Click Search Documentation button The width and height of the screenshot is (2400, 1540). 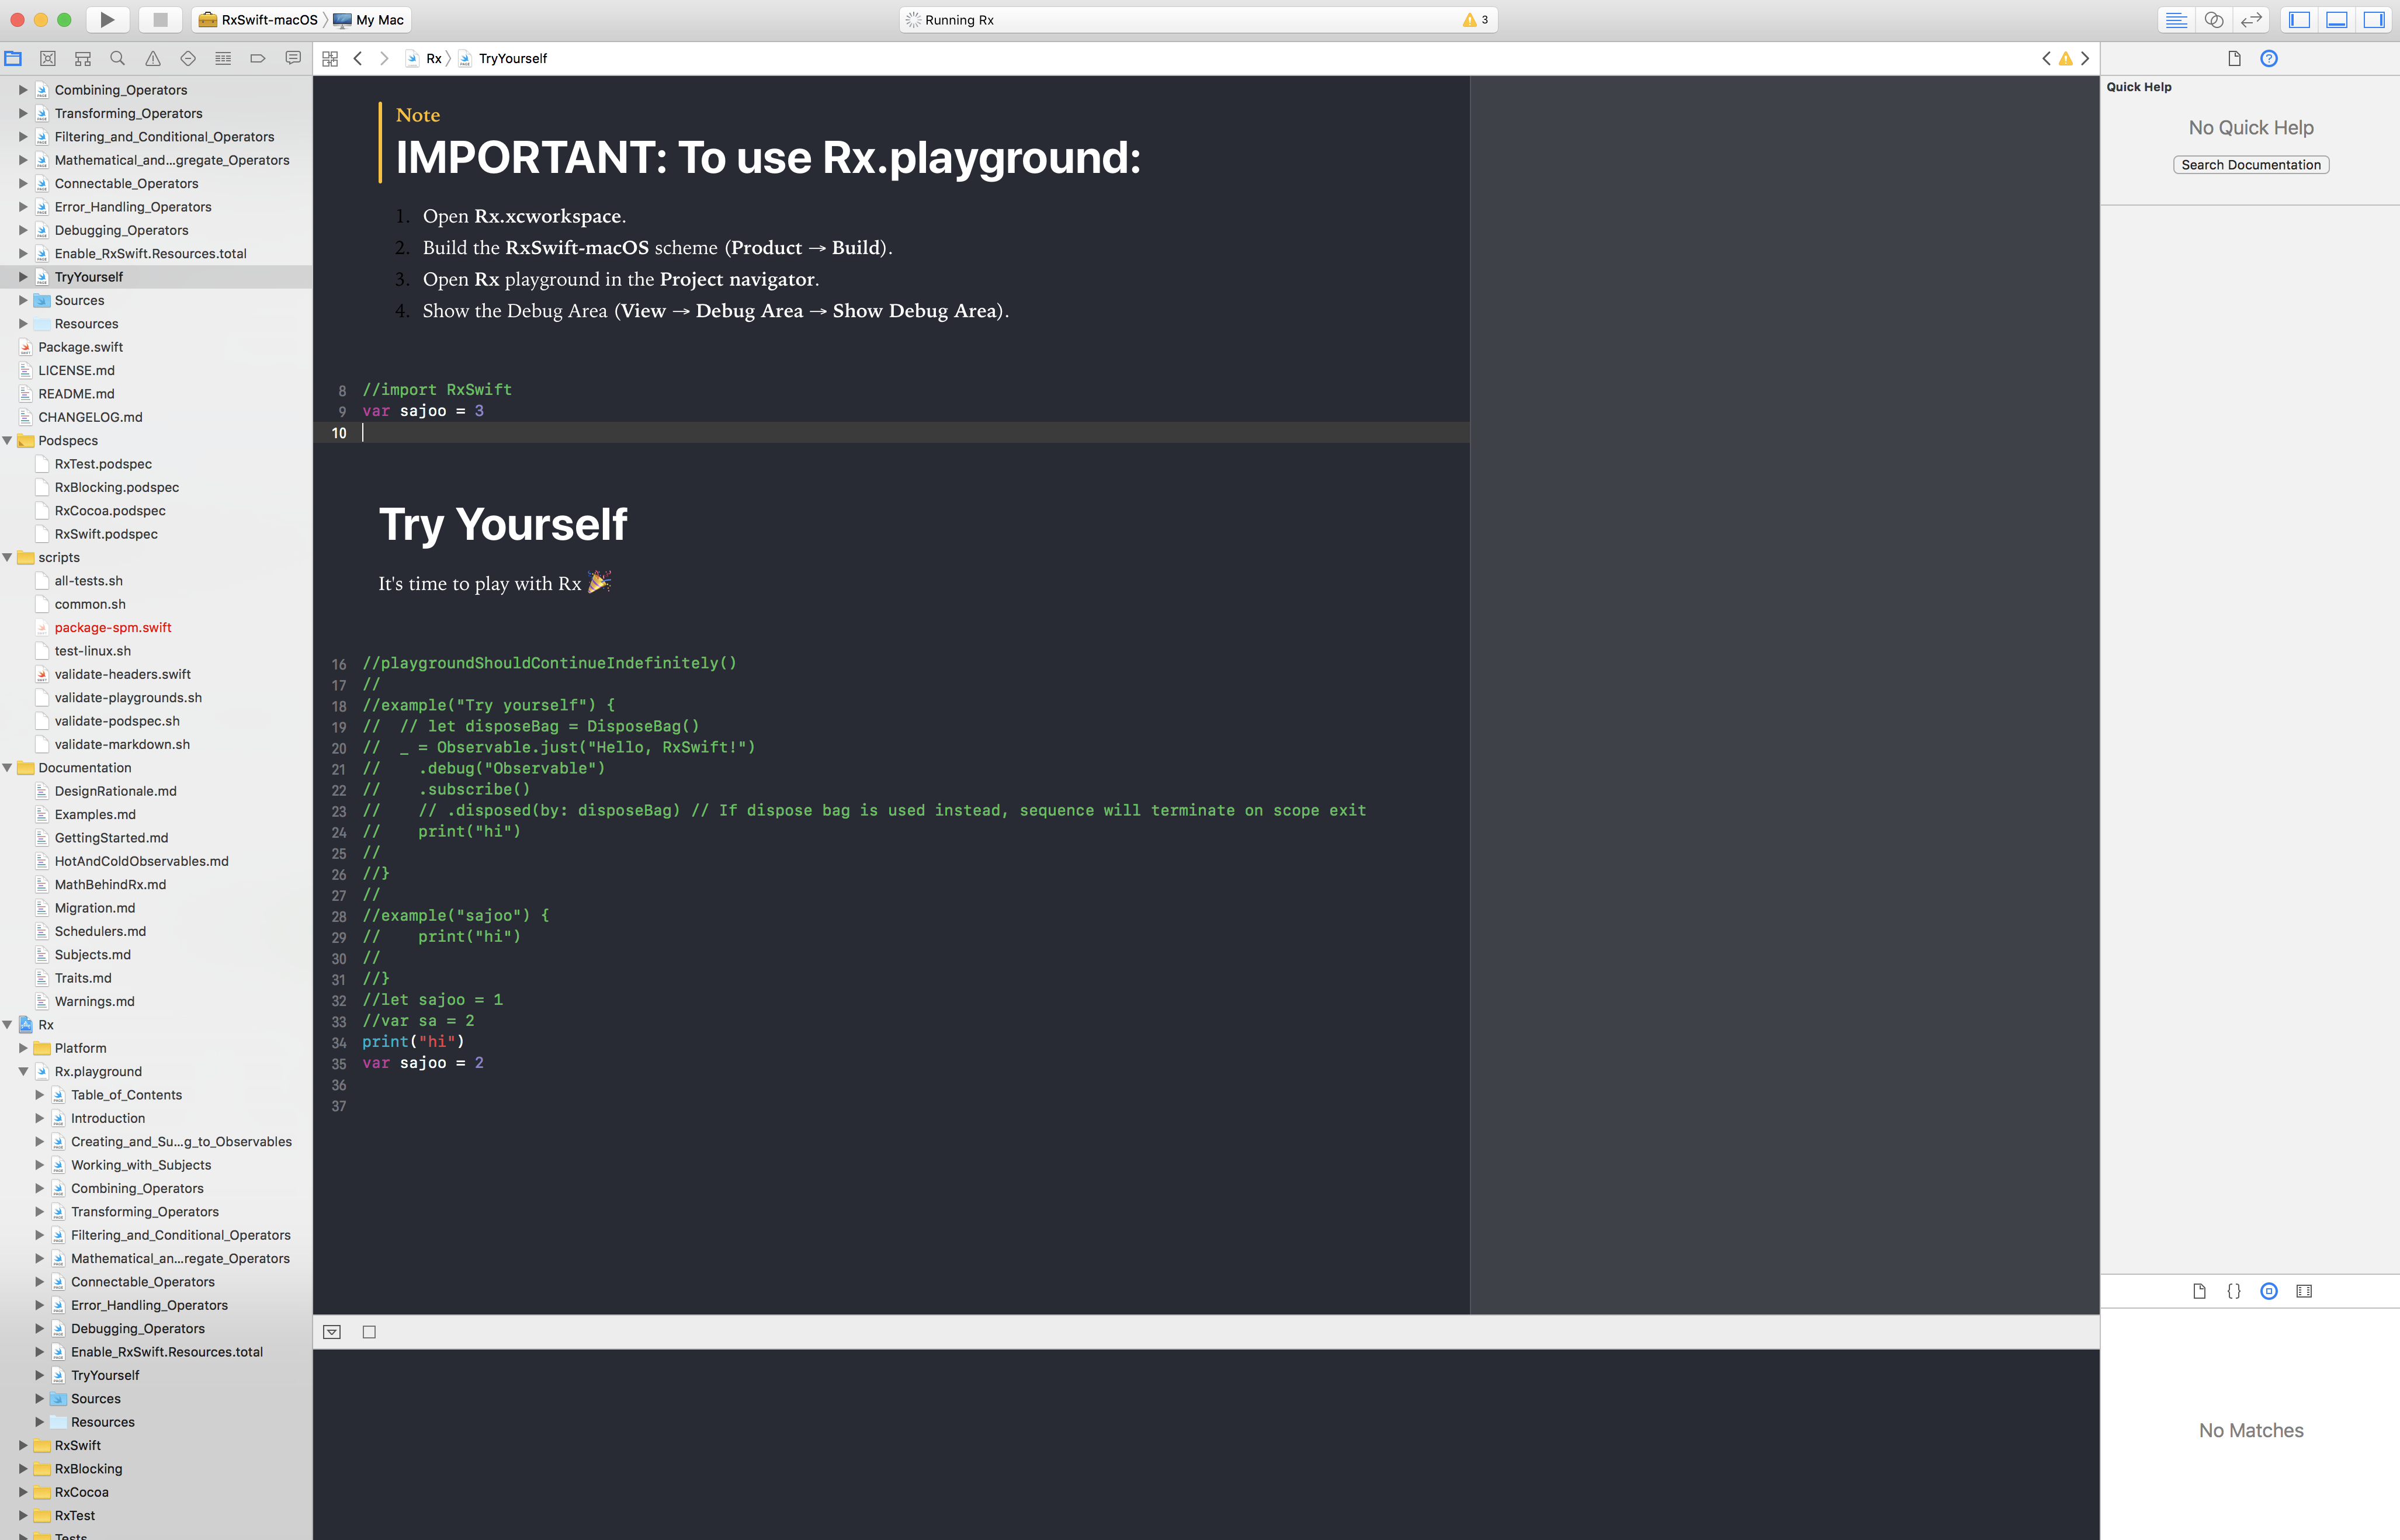pos(2251,165)
